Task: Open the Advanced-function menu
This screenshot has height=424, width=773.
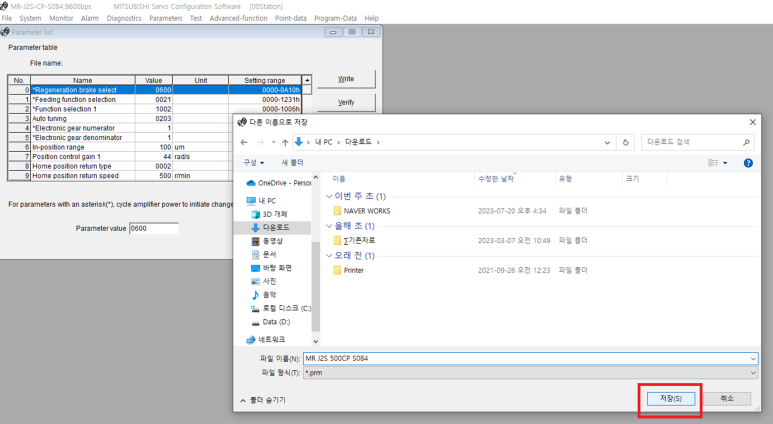Action: pyautogui.click(x=238, y=18)
